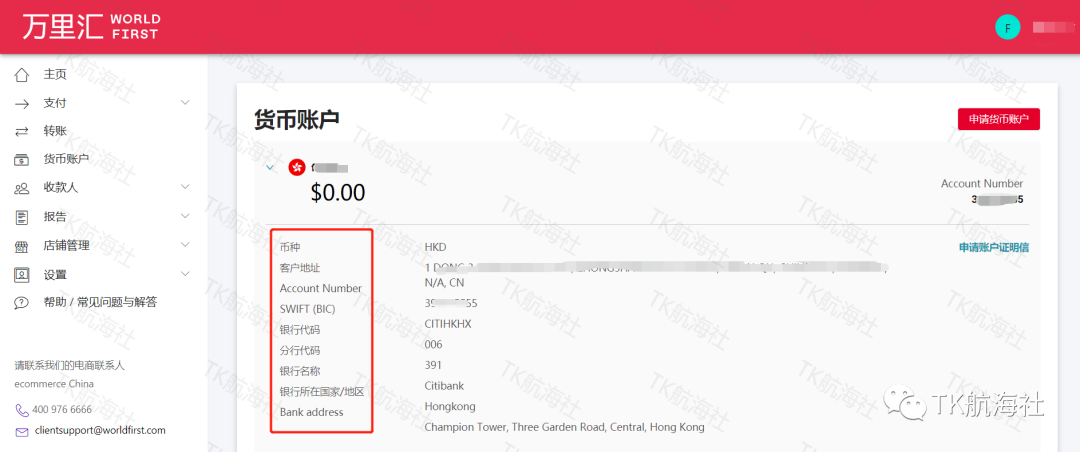Click the store icon beside 店铺管理
The width and height of the screenshot is (1080, 452).
click(x=22, y=245)
